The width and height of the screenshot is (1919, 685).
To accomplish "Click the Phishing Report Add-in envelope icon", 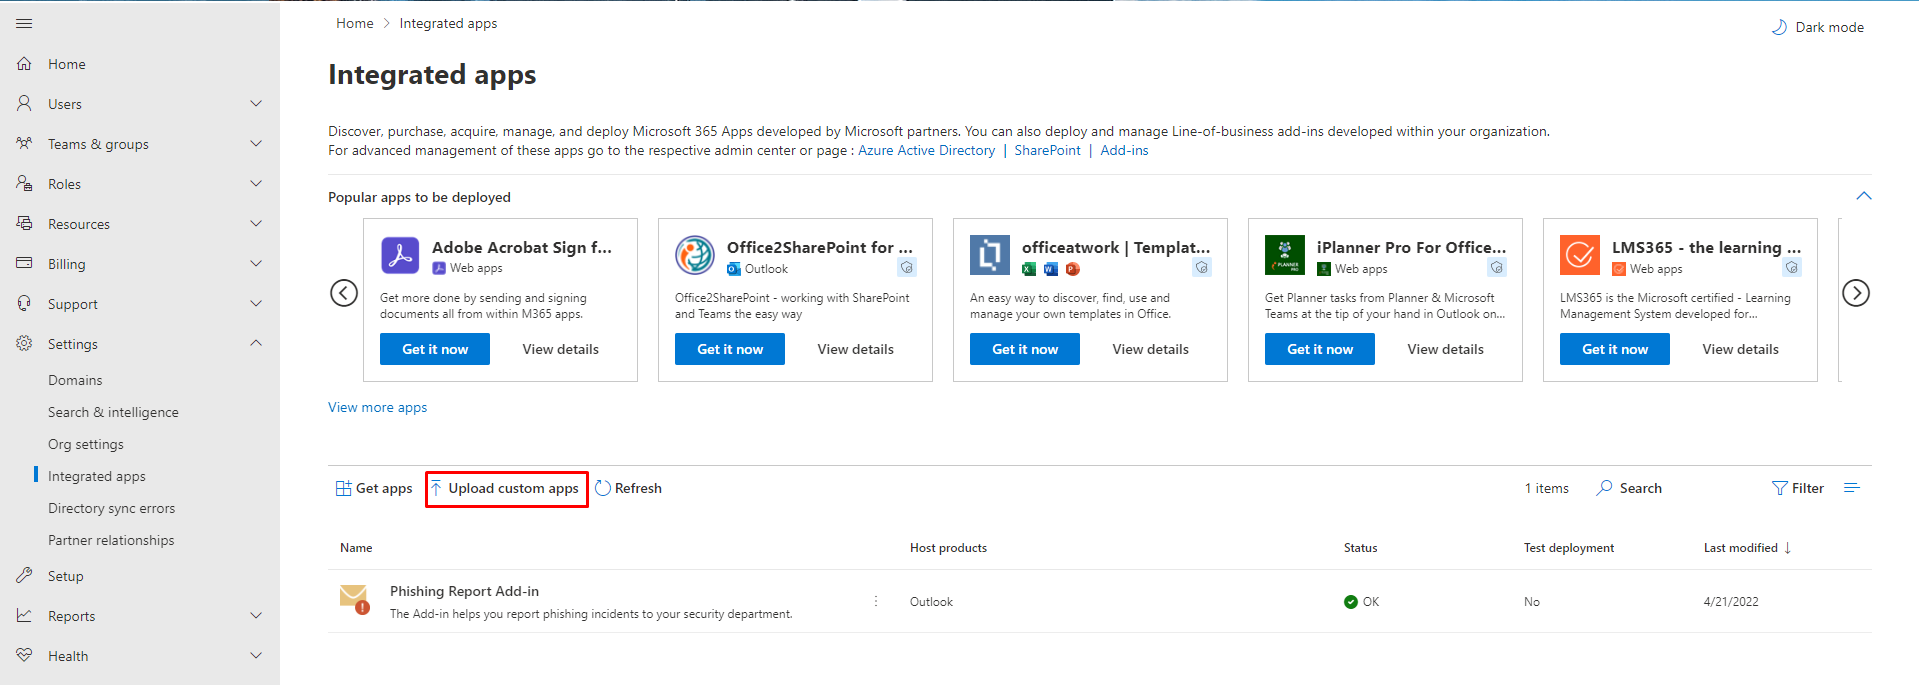I will coord(354,599).
